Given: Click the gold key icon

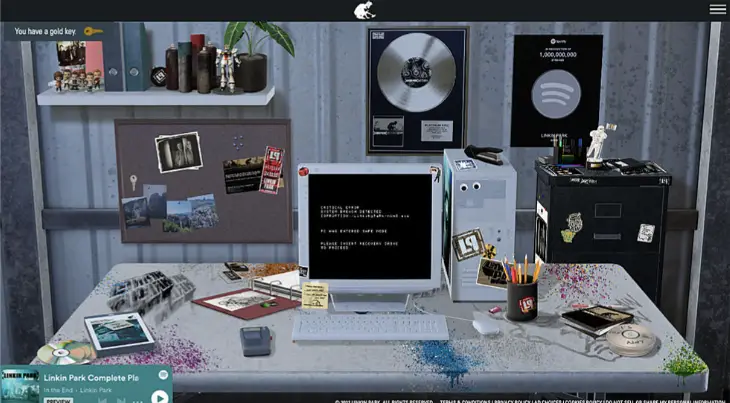Looking at the screenshot, I should tap(94, 31).
